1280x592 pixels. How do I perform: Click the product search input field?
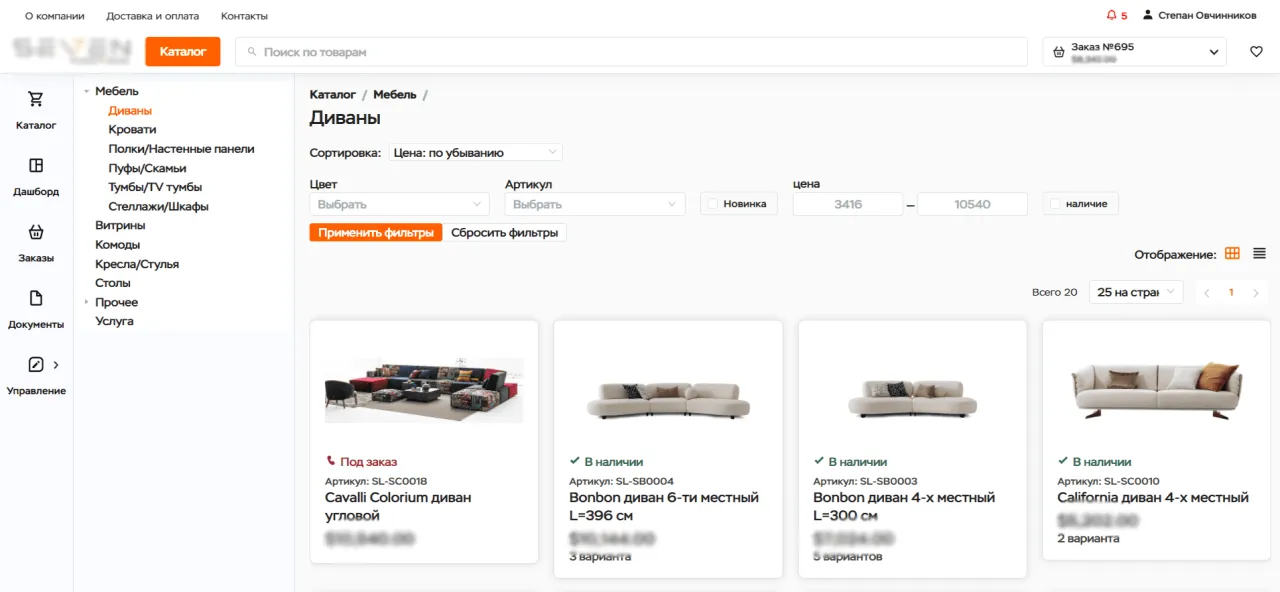click(x=630, y=52)
